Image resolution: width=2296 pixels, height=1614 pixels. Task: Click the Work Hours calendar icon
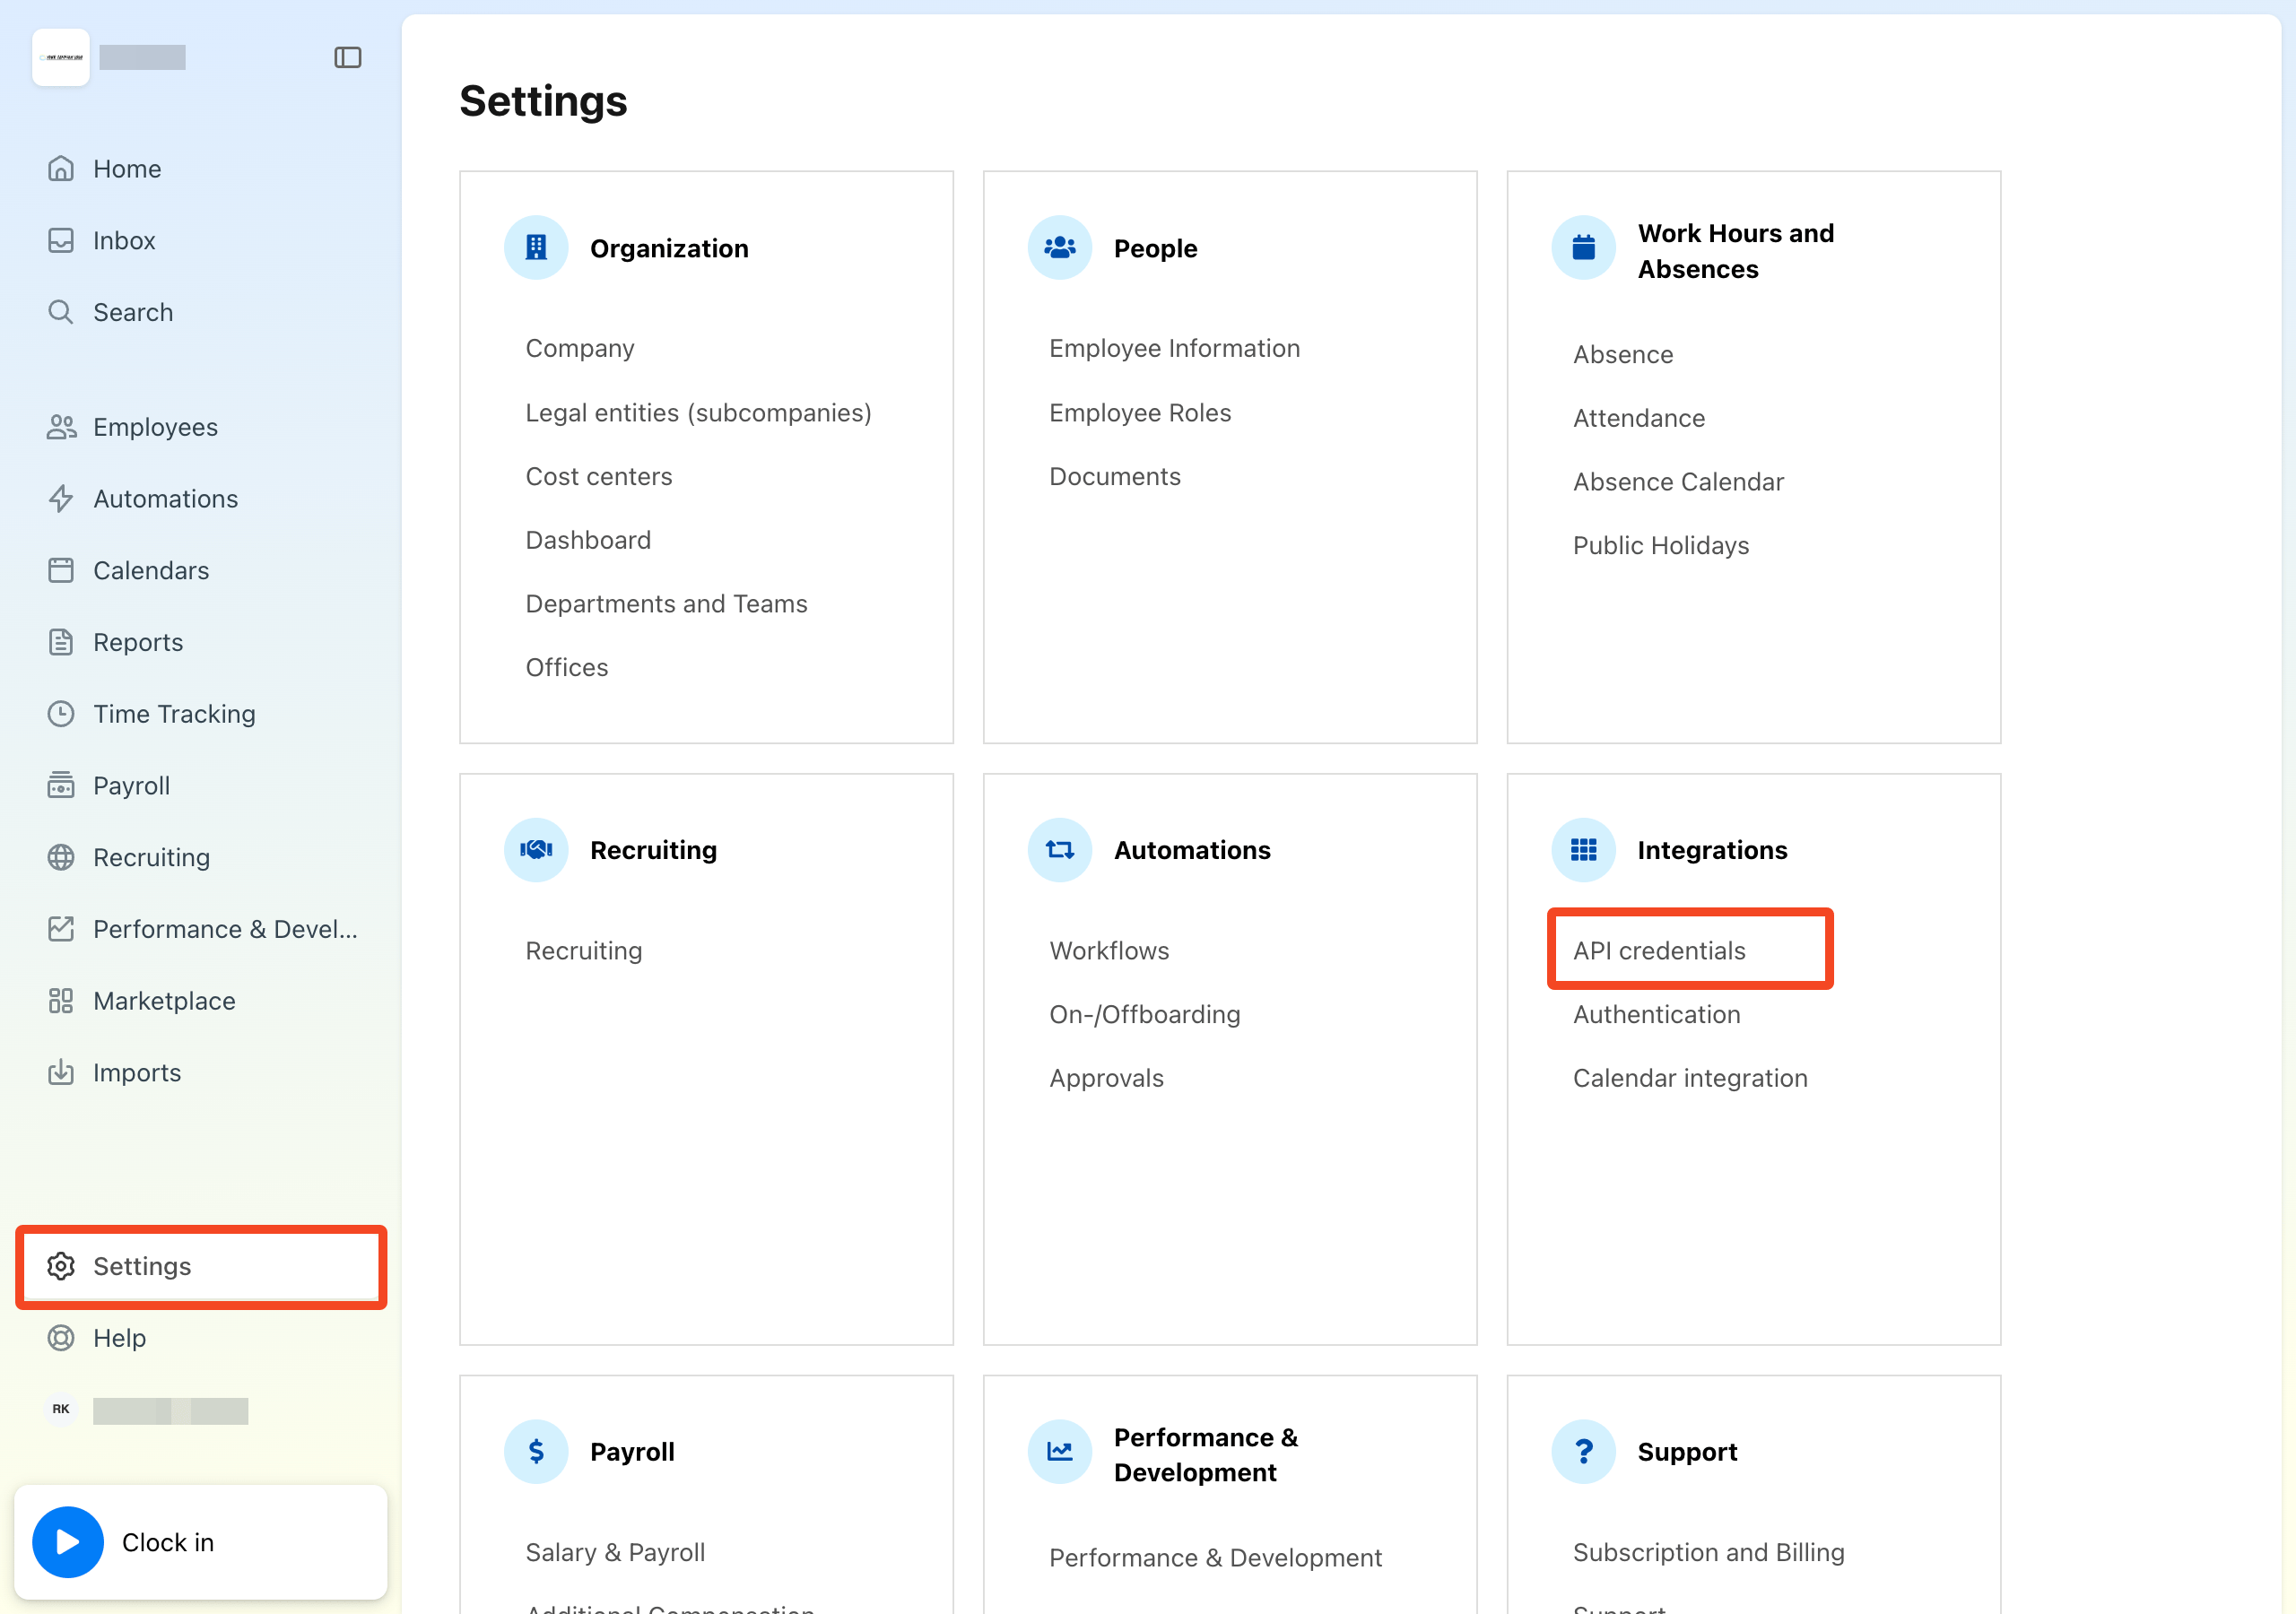pos(1584,248)
